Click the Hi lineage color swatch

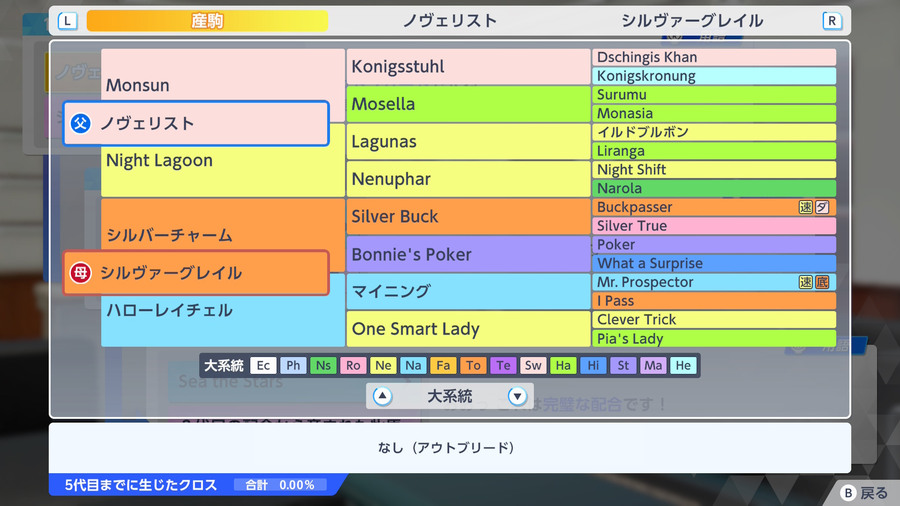593,365
